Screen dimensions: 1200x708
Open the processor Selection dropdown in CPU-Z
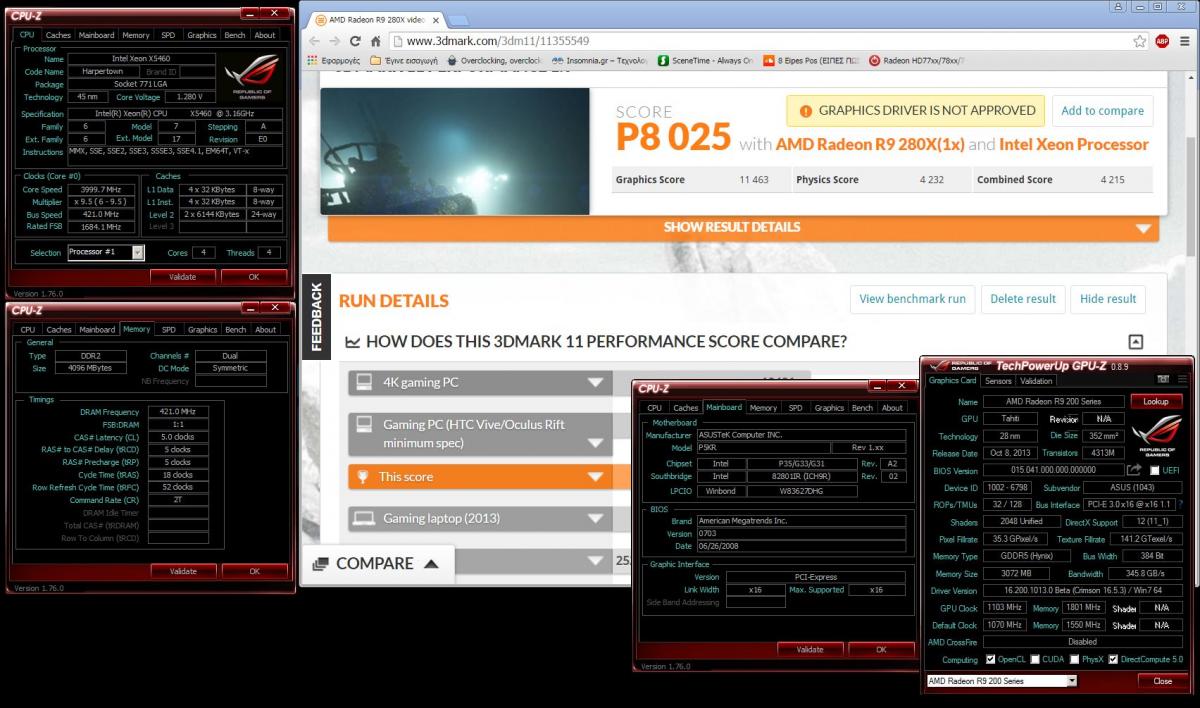click(x=106, y=252)
